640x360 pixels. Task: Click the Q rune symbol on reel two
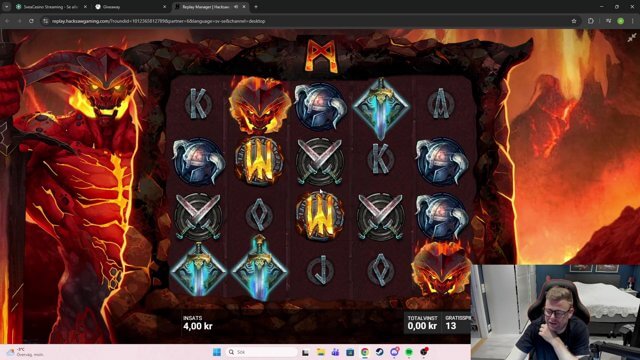[x=259, y=215]
